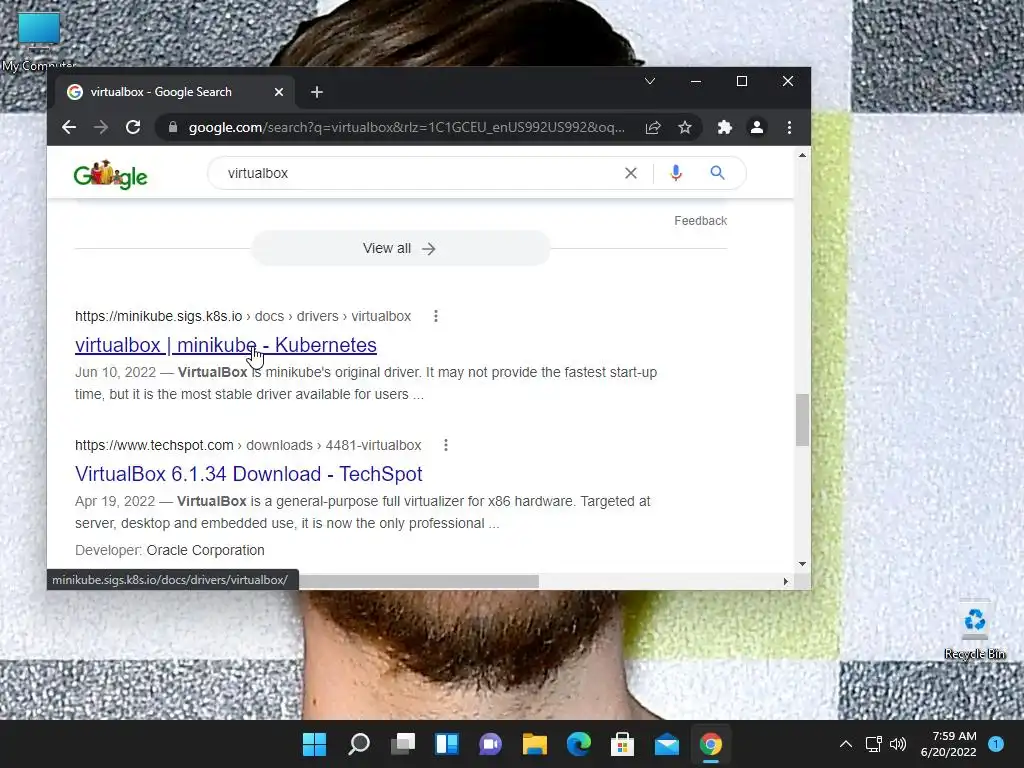This screenshot has width=1024, height=768.
Task: Click the horizontal scrollbar thumb
Action: click(x=419, y=581)
